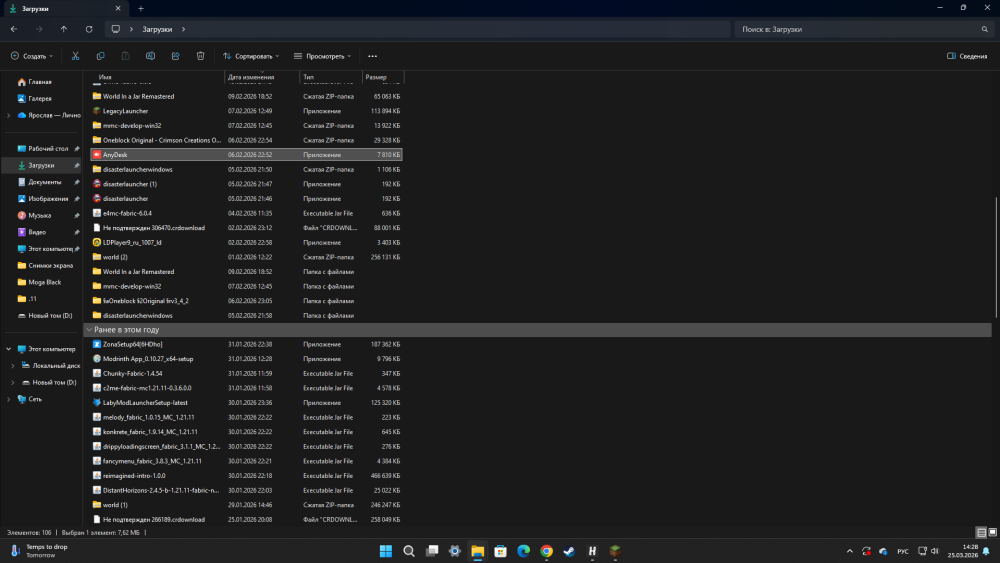Open Музыка quick access folder
Image resolution: width=1000 pixels, height=563 pixels.
(40, 216)
